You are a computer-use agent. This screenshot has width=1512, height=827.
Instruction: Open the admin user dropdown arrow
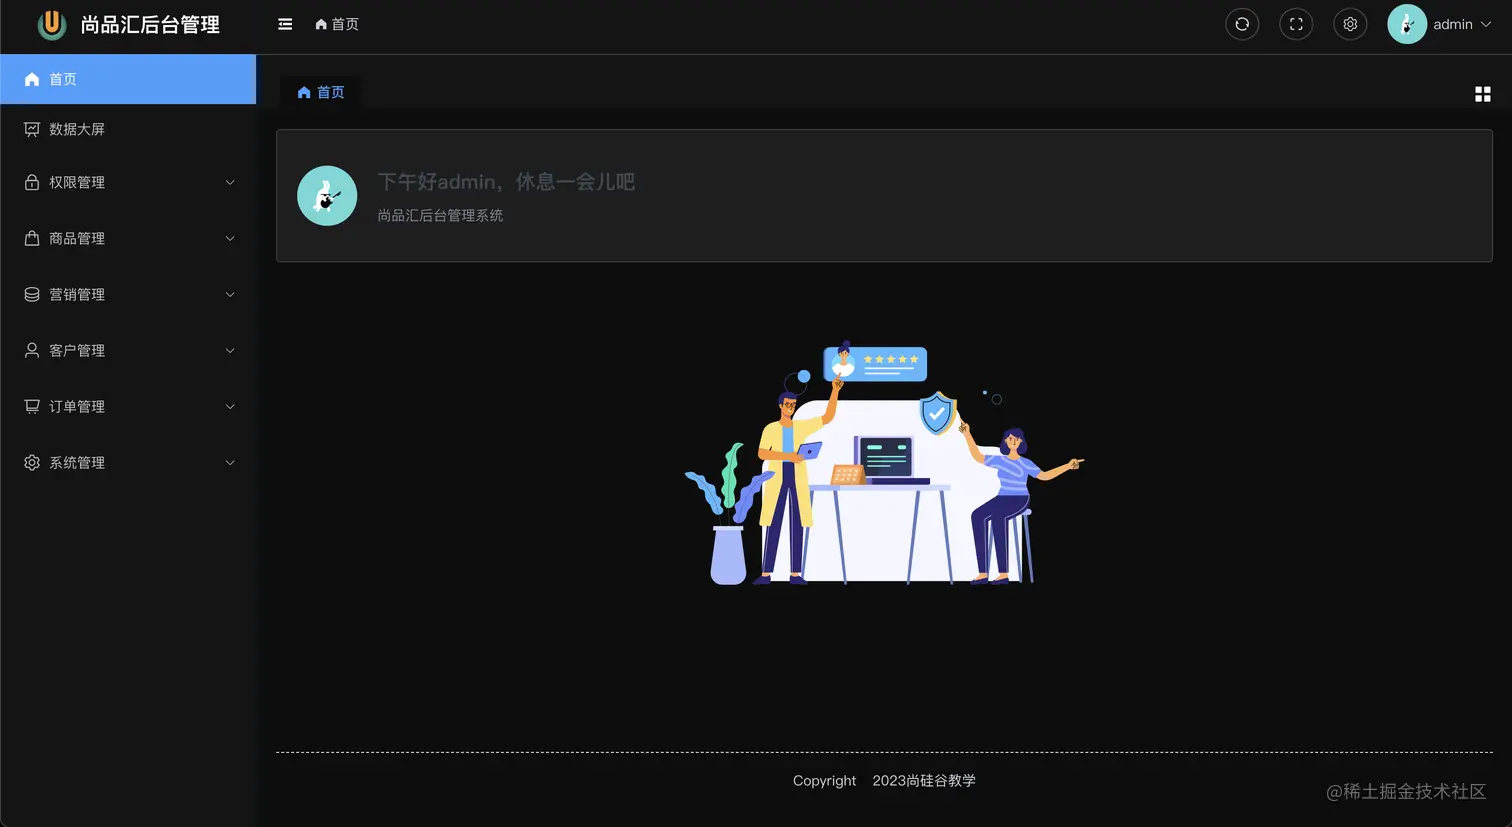tap(1486, 24)
